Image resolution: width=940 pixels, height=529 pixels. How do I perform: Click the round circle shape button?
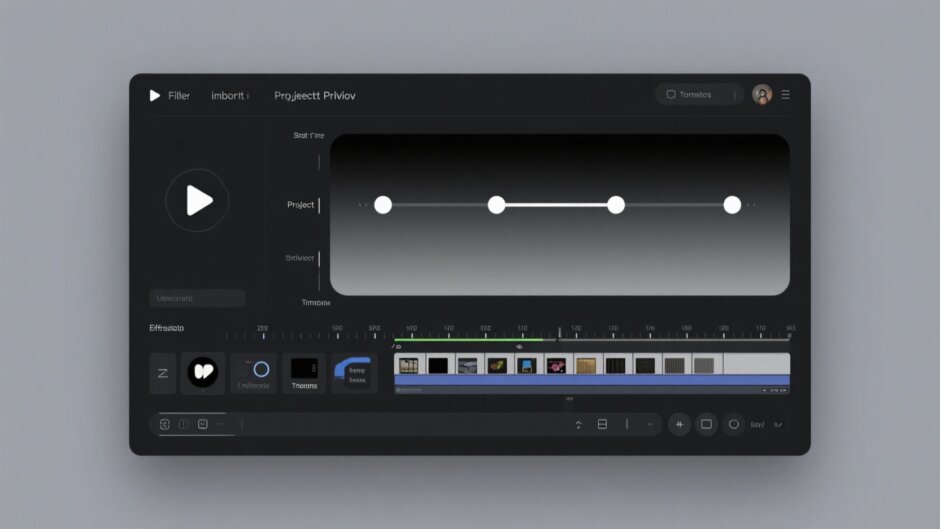point(734,424)
